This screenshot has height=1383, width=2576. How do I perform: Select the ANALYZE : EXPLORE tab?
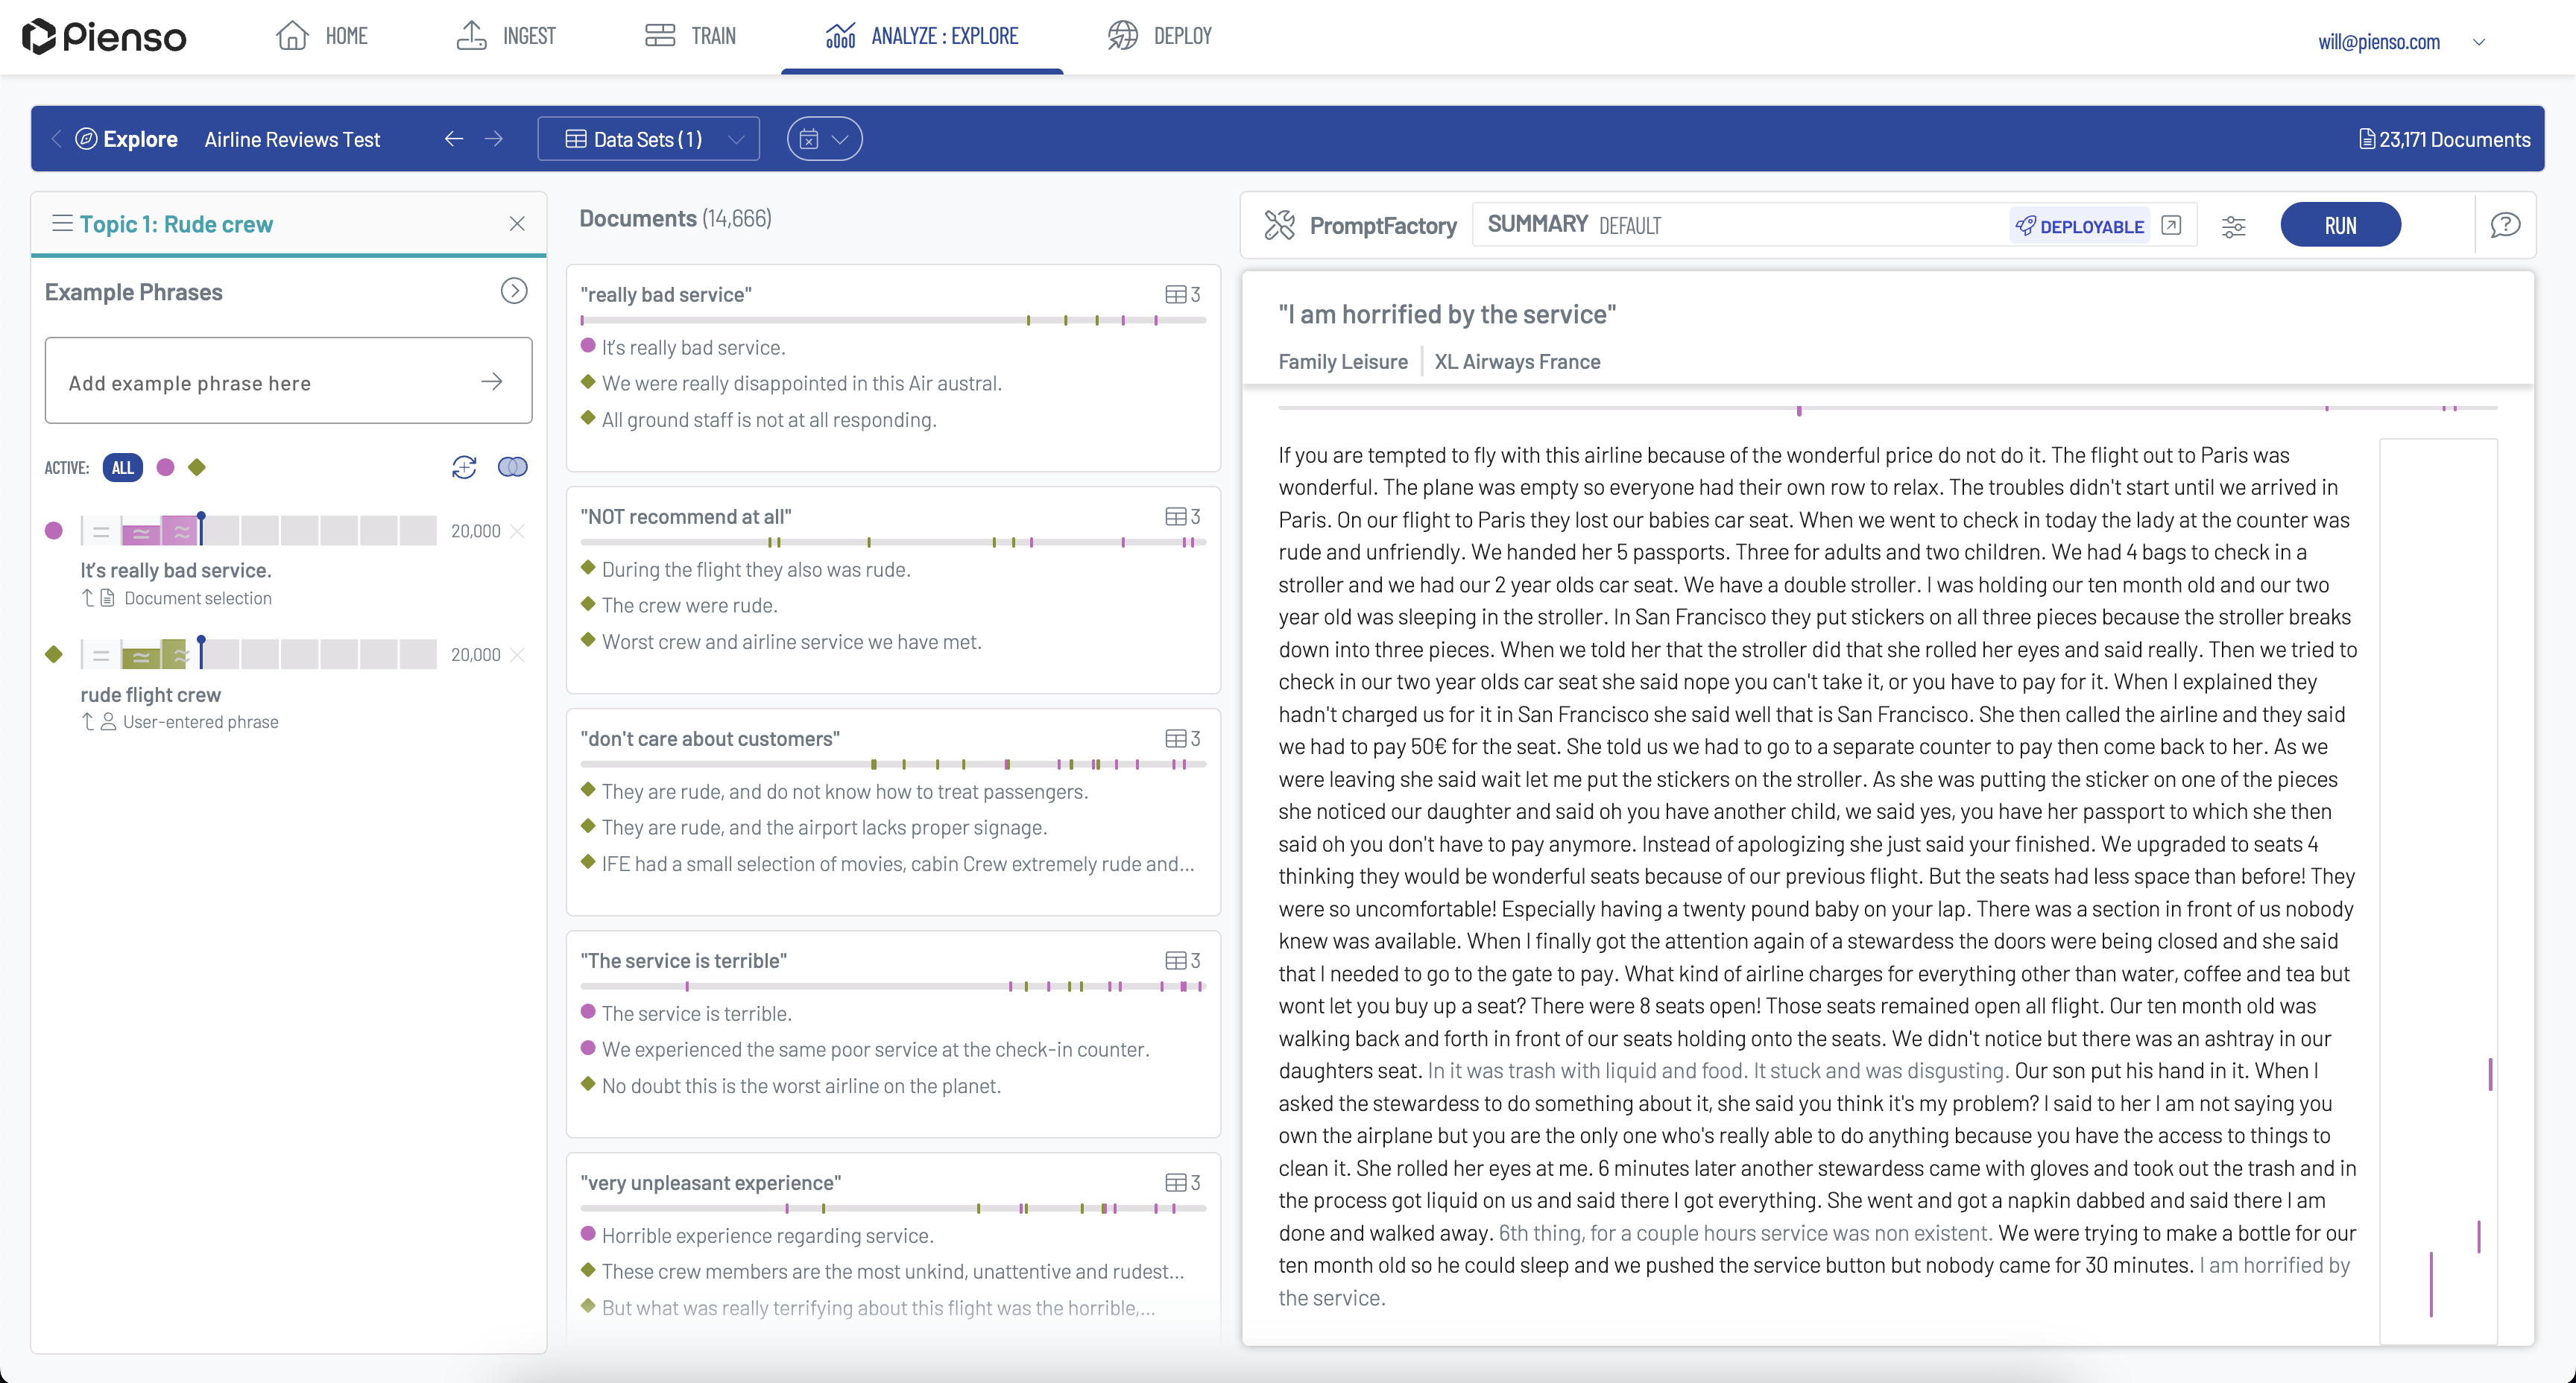[x=922, y=36]
